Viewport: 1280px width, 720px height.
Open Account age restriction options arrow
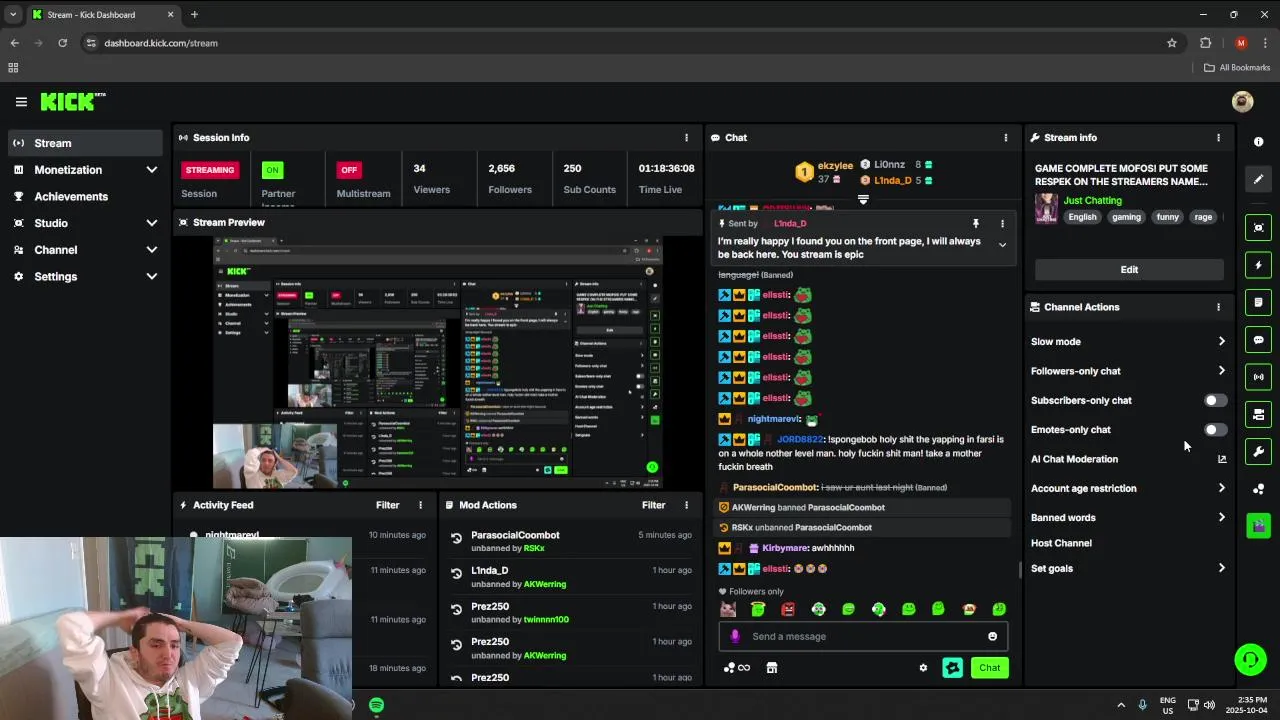1221,488
